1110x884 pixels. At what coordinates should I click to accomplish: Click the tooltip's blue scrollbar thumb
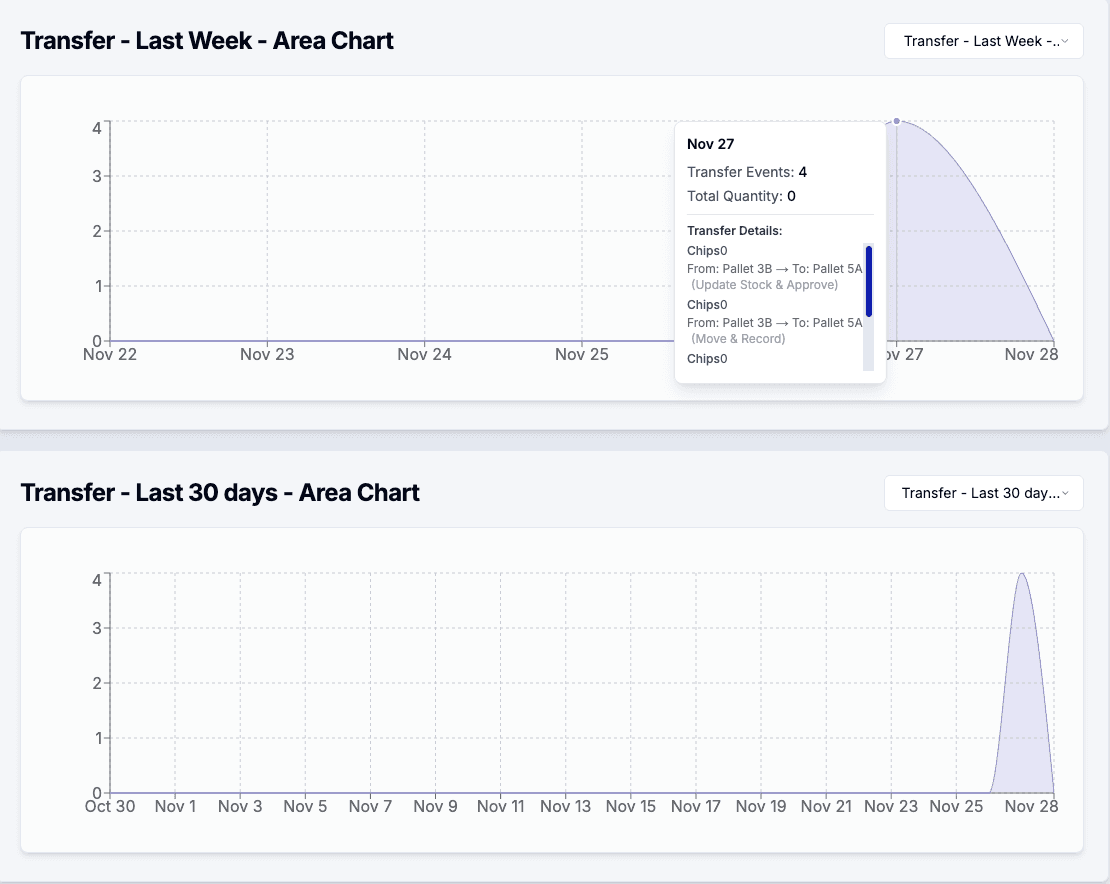click(869, 280)
